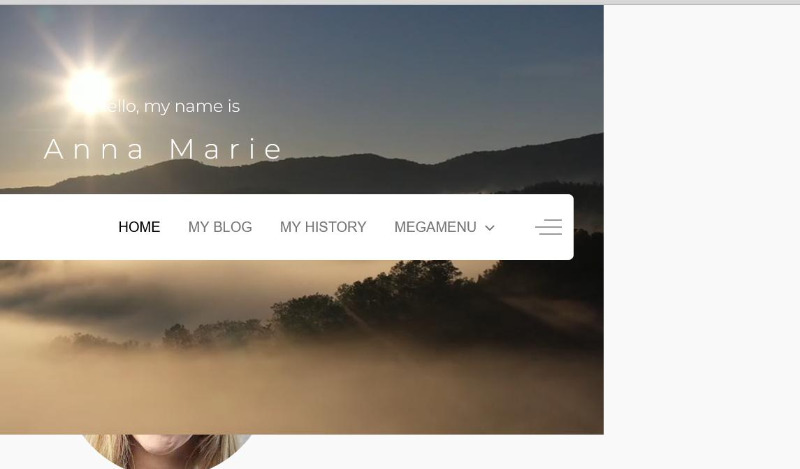Open the circular profile photo
This screenshot has height=469, width=800.
pyautogui.click(x=166, y=450)
